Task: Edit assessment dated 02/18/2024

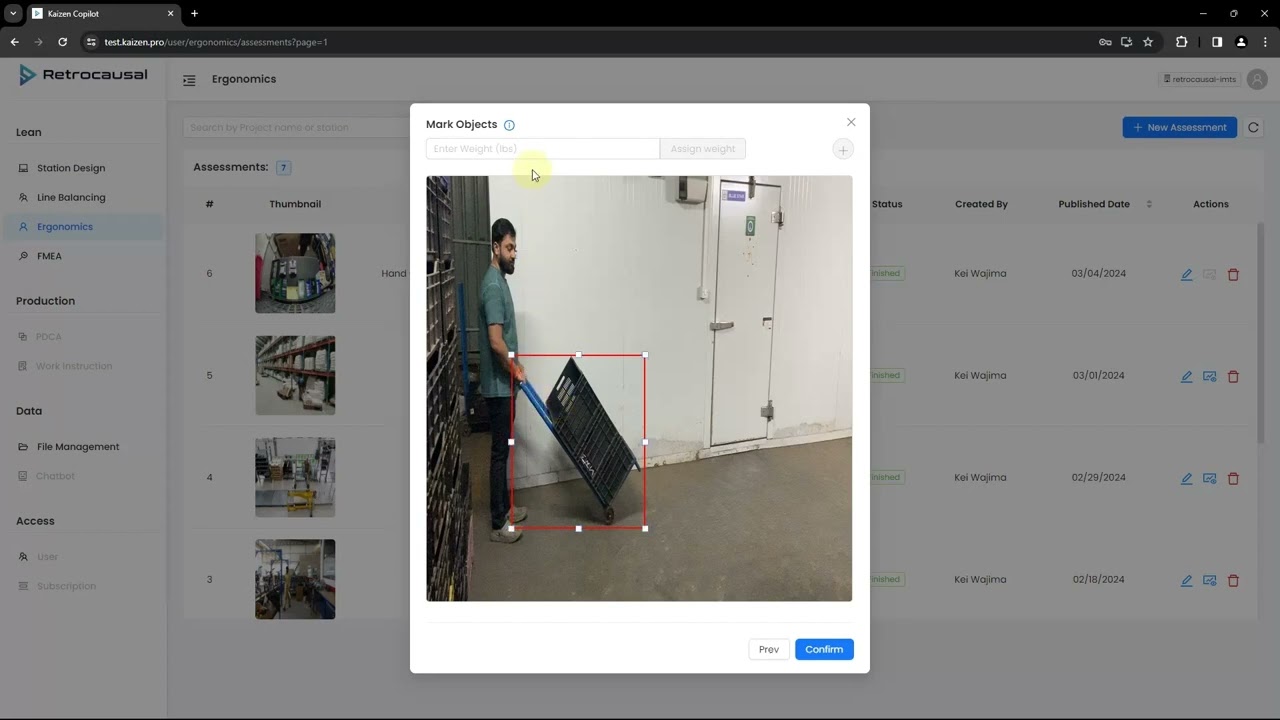Action: click(1186, 580)
